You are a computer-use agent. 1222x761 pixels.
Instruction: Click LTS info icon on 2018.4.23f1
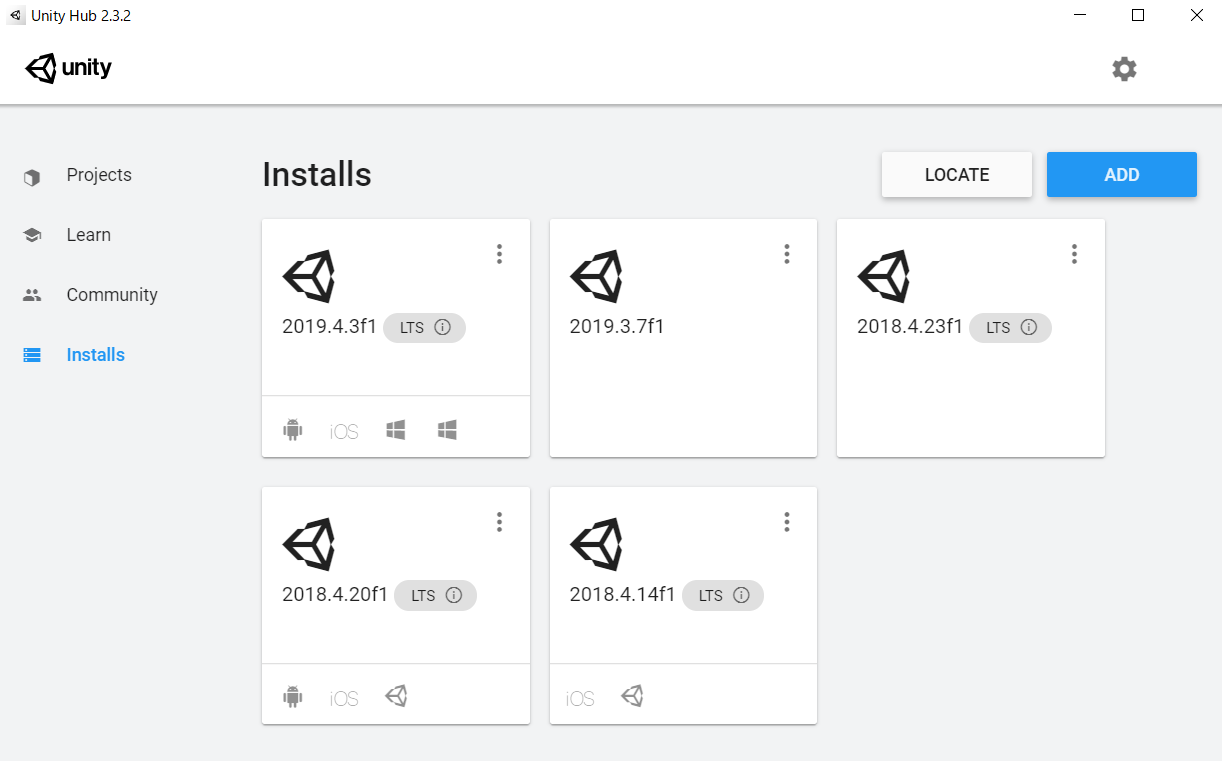[1029, 327]
